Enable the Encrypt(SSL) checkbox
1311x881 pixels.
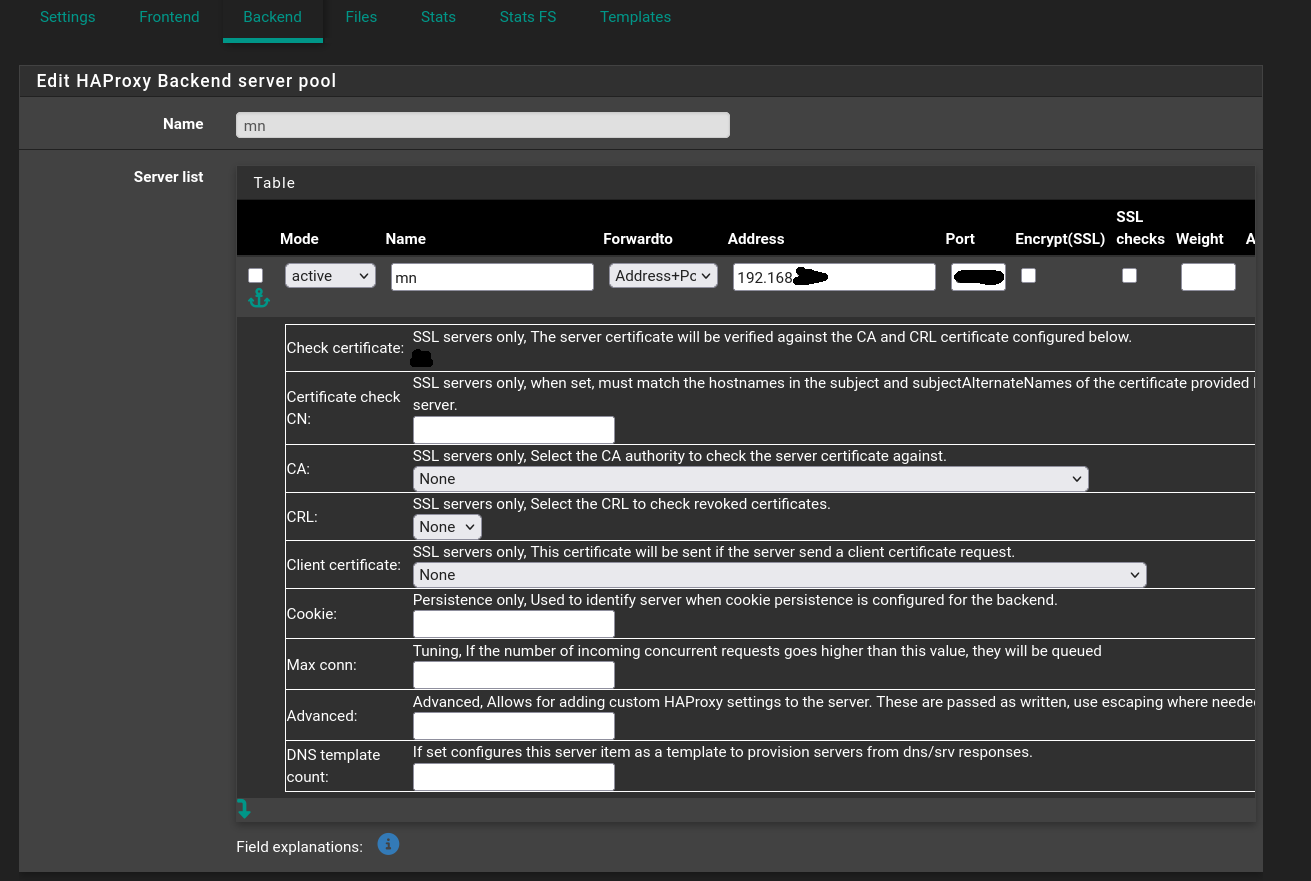1028,275
